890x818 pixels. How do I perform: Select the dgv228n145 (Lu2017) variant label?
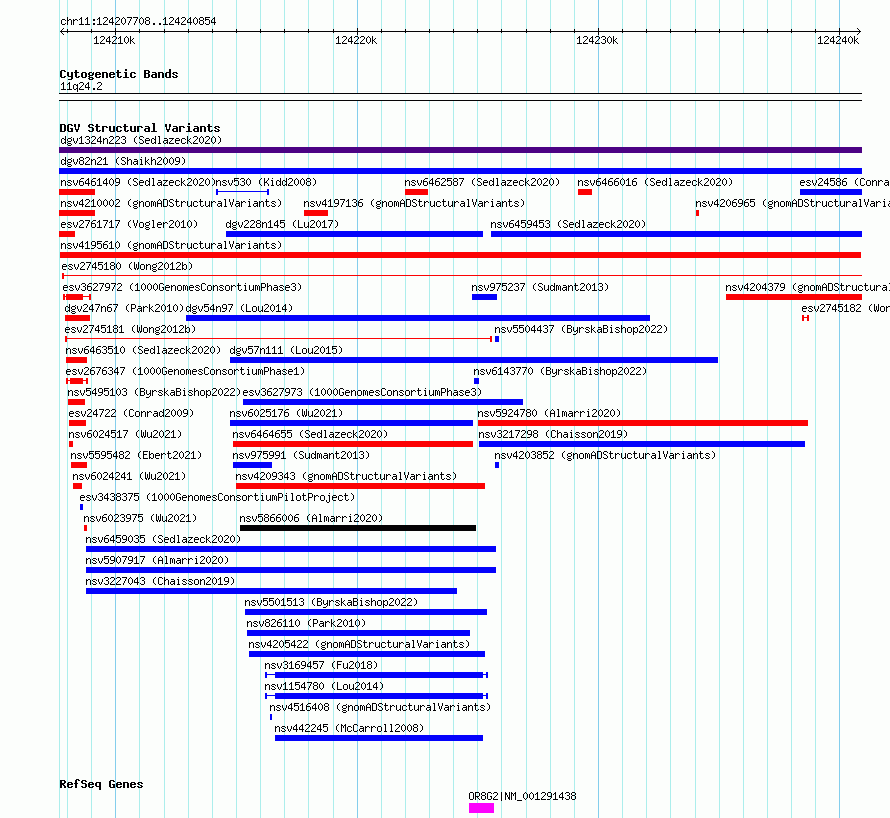click(282, 224)
